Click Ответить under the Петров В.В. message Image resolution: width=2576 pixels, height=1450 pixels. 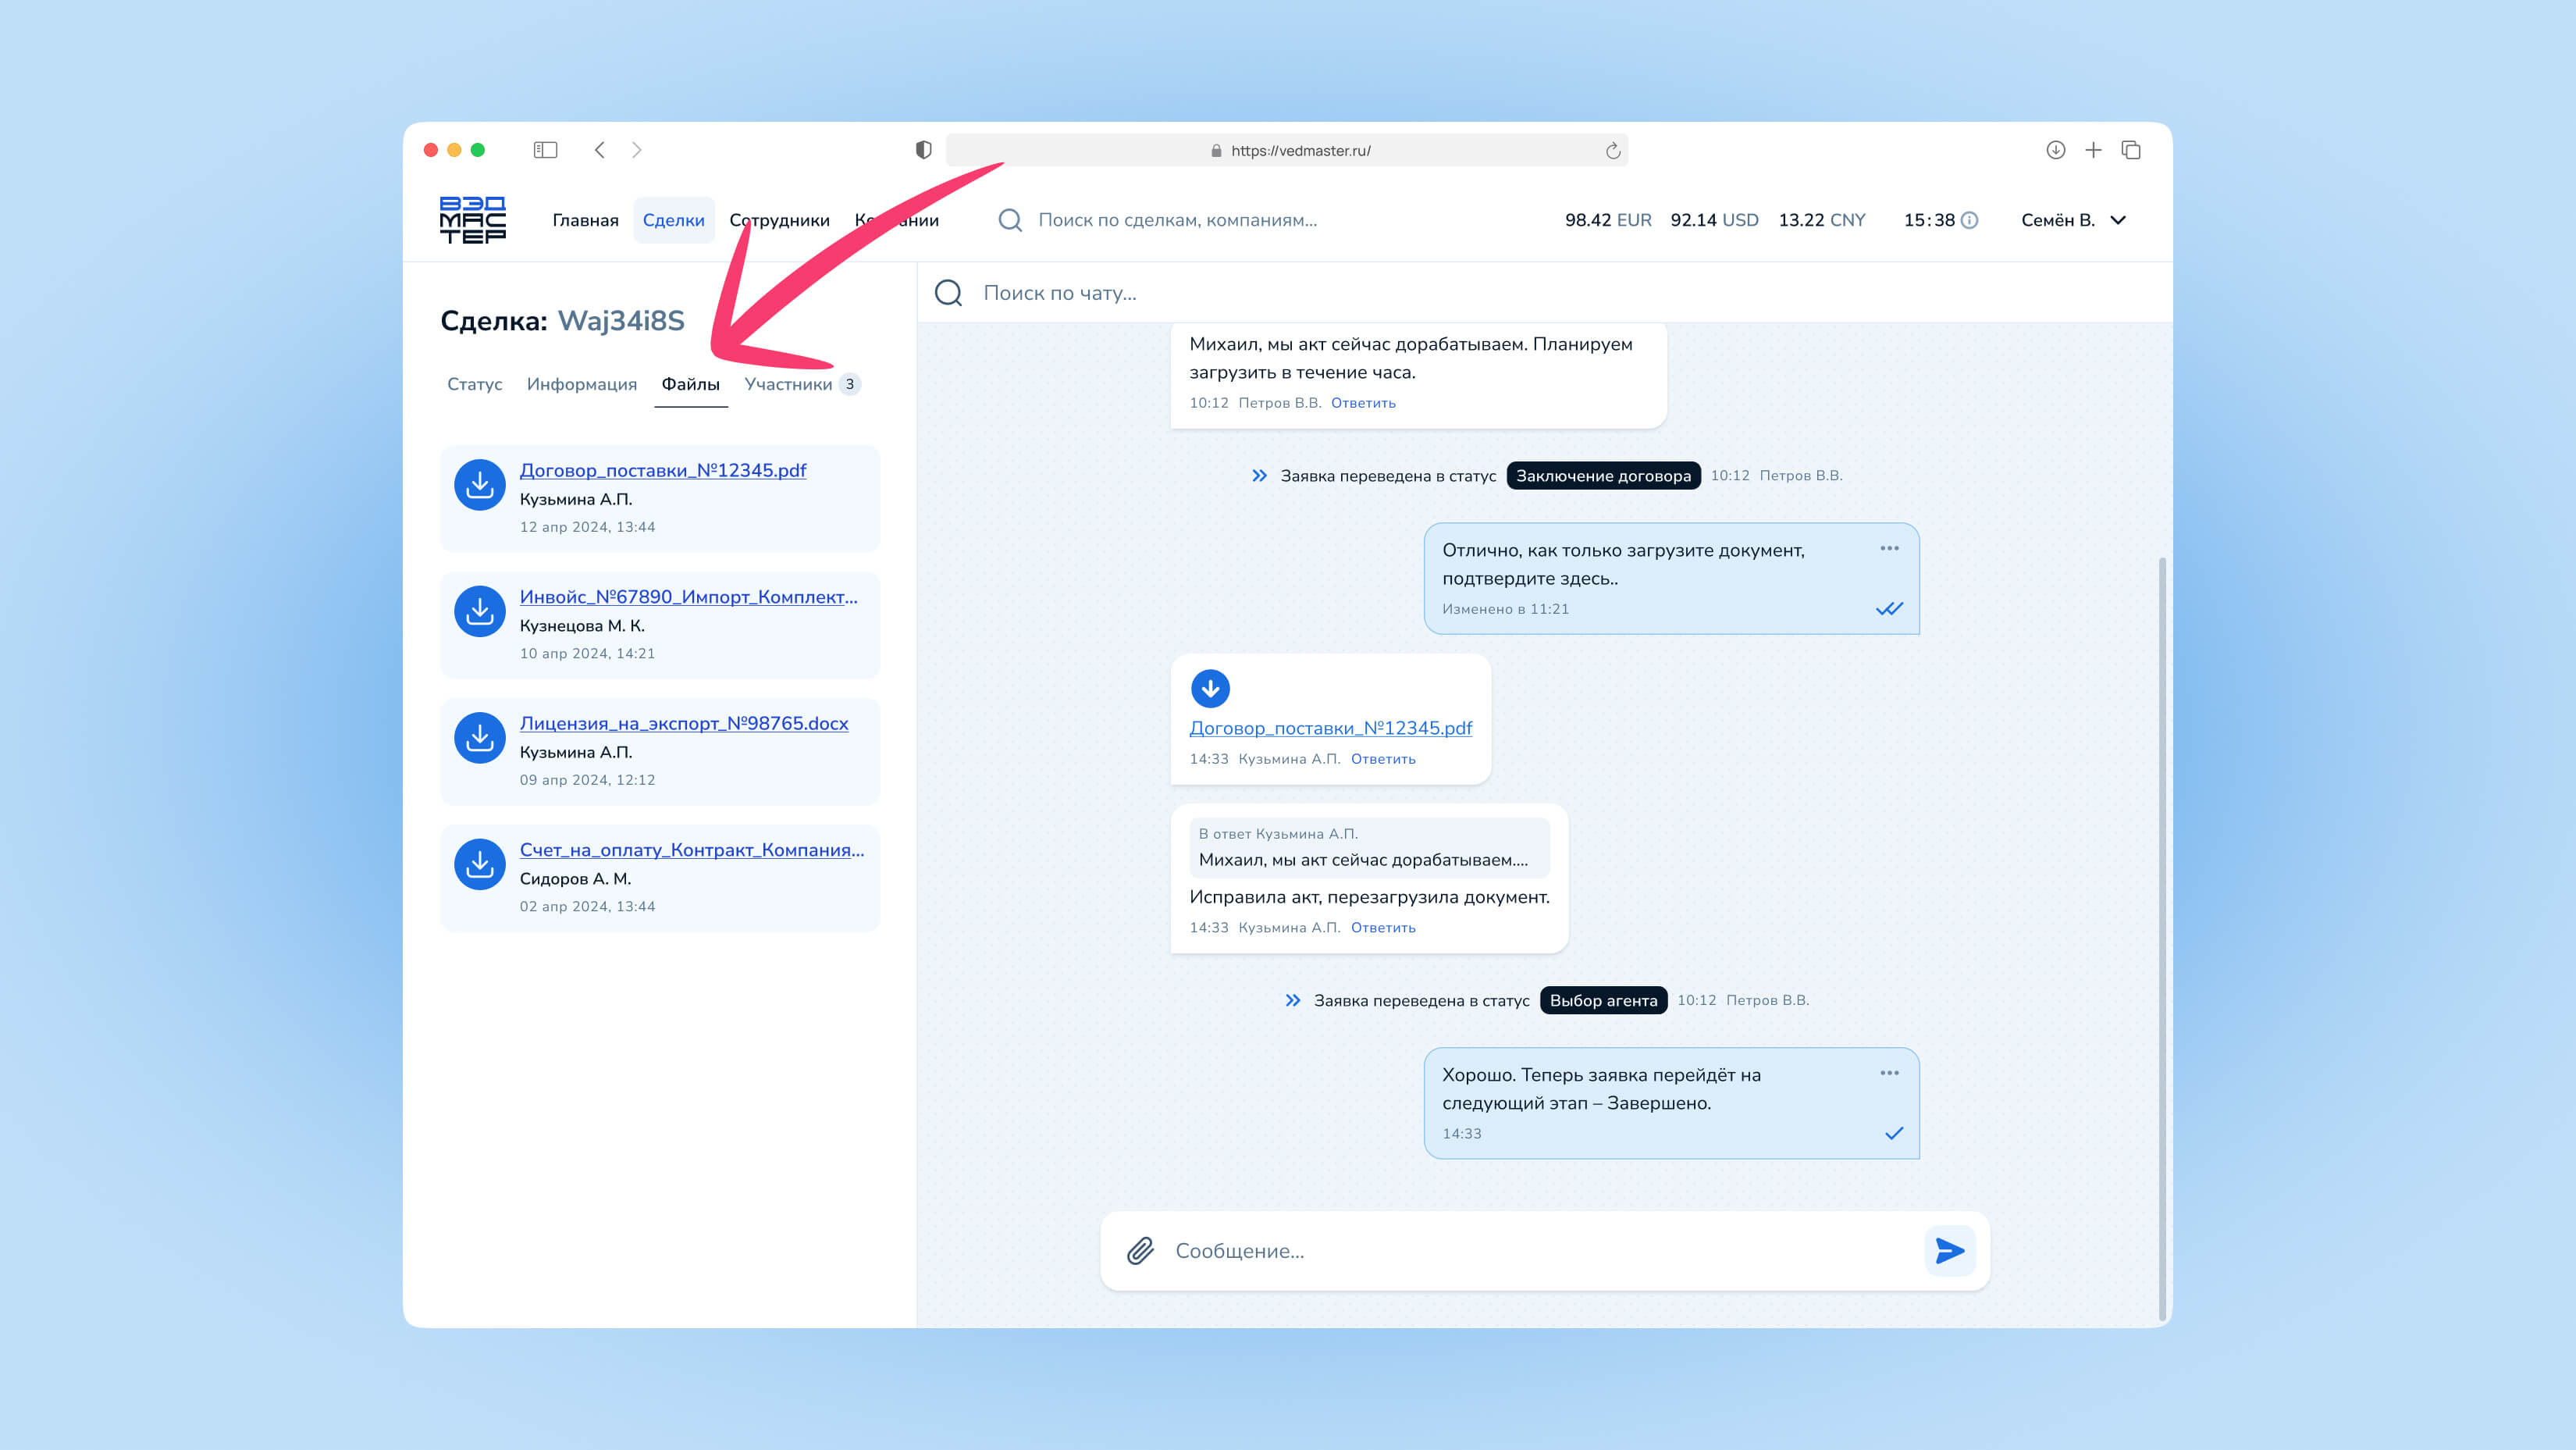(1362, 403)
